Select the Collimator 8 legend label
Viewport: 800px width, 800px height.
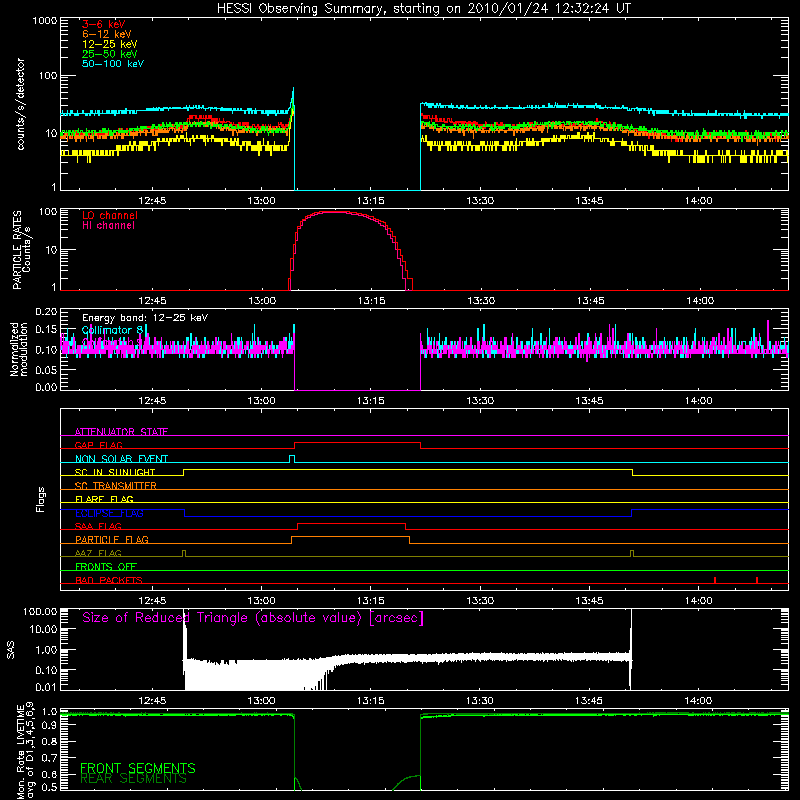tap(112, 330)
